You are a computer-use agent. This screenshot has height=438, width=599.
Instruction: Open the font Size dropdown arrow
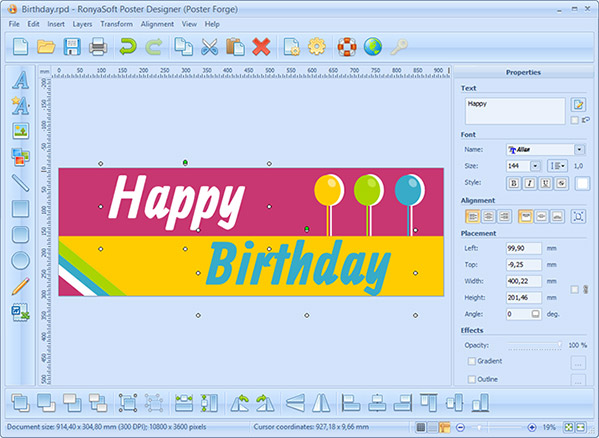pos(535,166)
